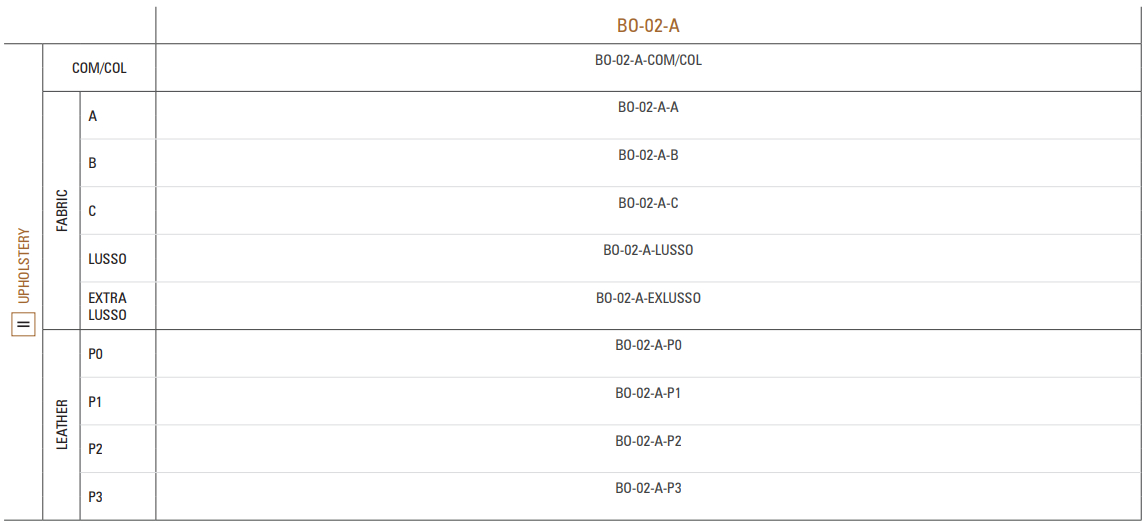The image size is (1148, 529).
Task: Click the BO-02-A-C product code
Action: coord(648,203)
